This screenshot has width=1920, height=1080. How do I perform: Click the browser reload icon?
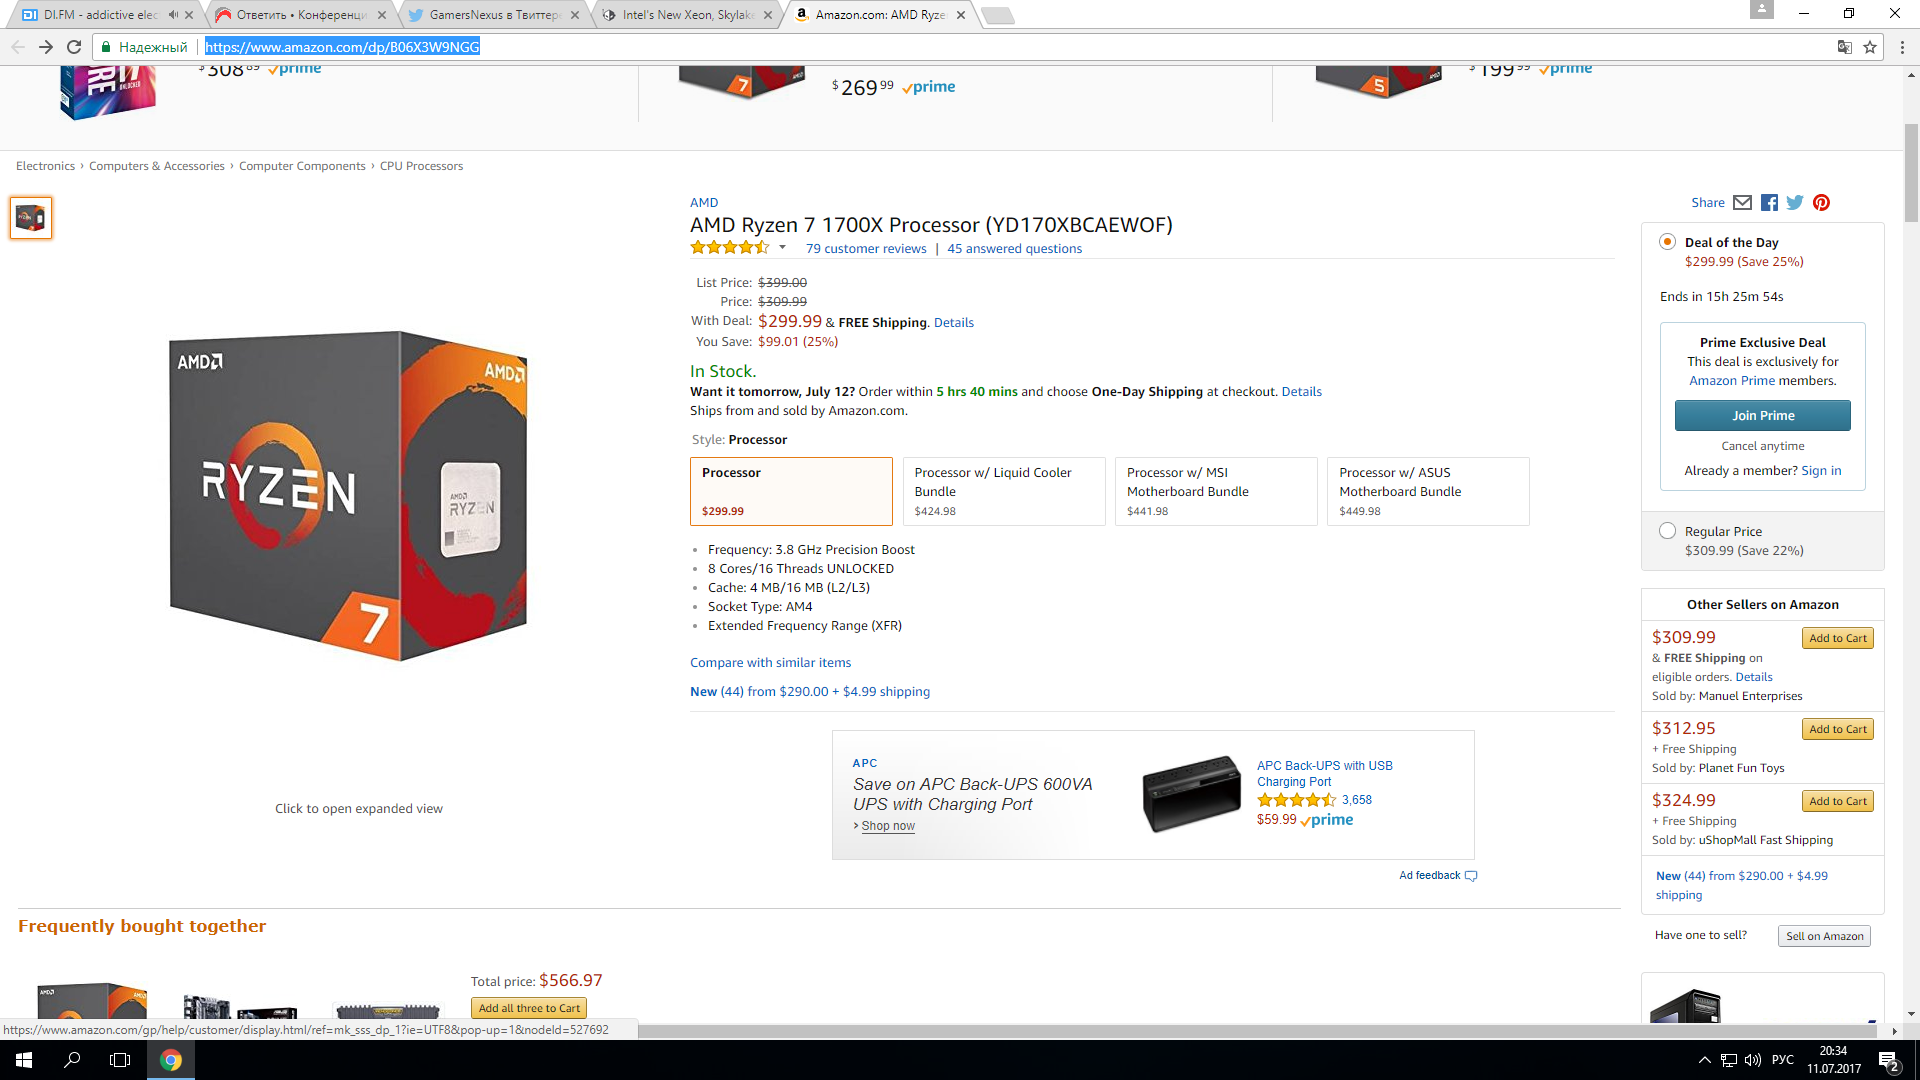point(74,47)
